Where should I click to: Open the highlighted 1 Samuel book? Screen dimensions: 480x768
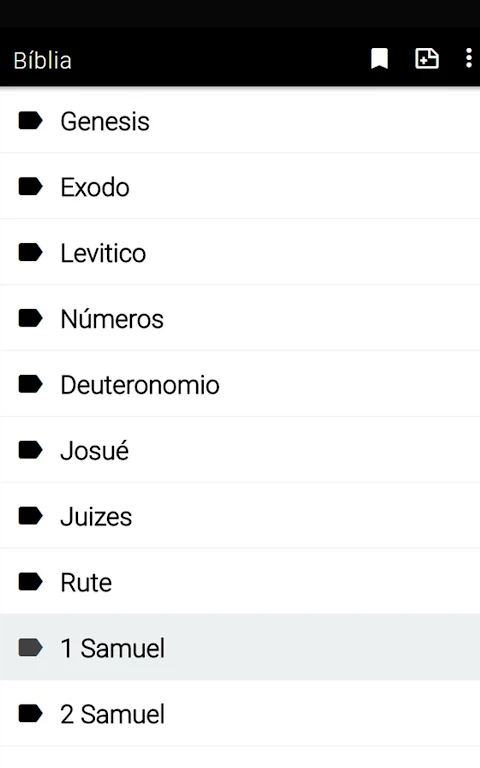pos(240,648)
